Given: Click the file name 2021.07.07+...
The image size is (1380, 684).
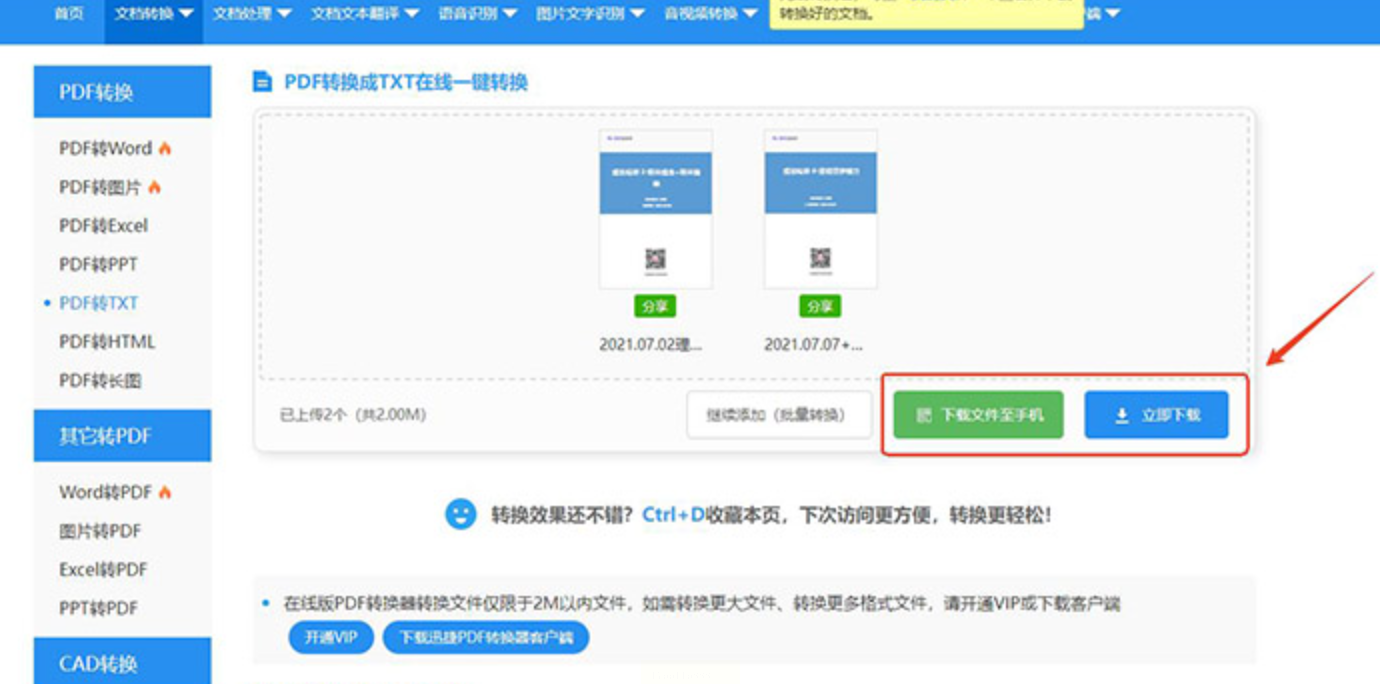Looking at the screenshot, I should click(x=814, y=345).
